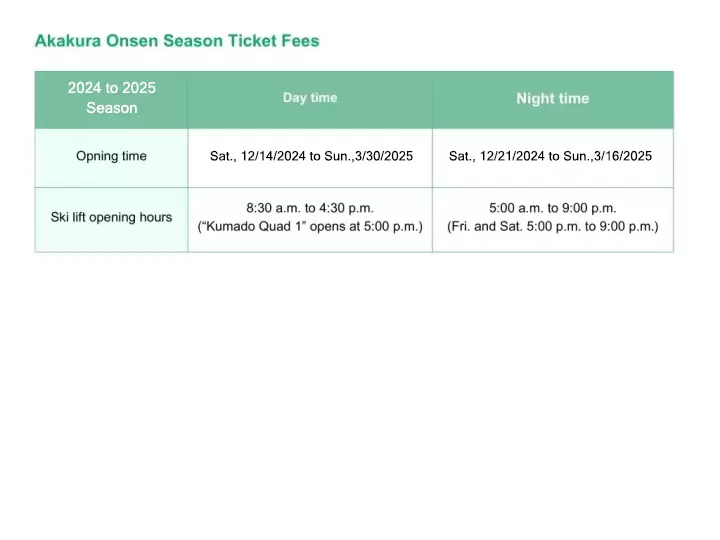
Task: Click the Akakura Onsen Season Ticket Fees title
Action: point(177,41)
